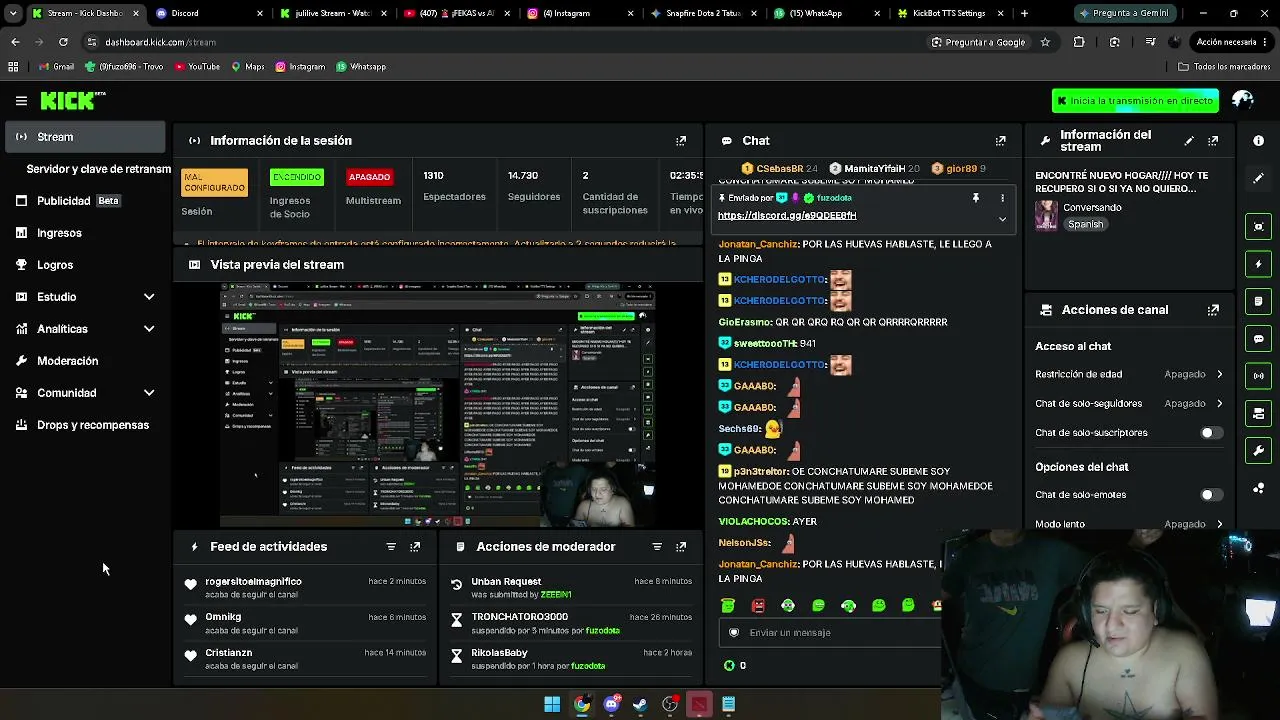Image resolution: width=1280 pixels, height=720 pixels.
Task: Unpin the pinned chat message
Action: [x=976, y=198]
